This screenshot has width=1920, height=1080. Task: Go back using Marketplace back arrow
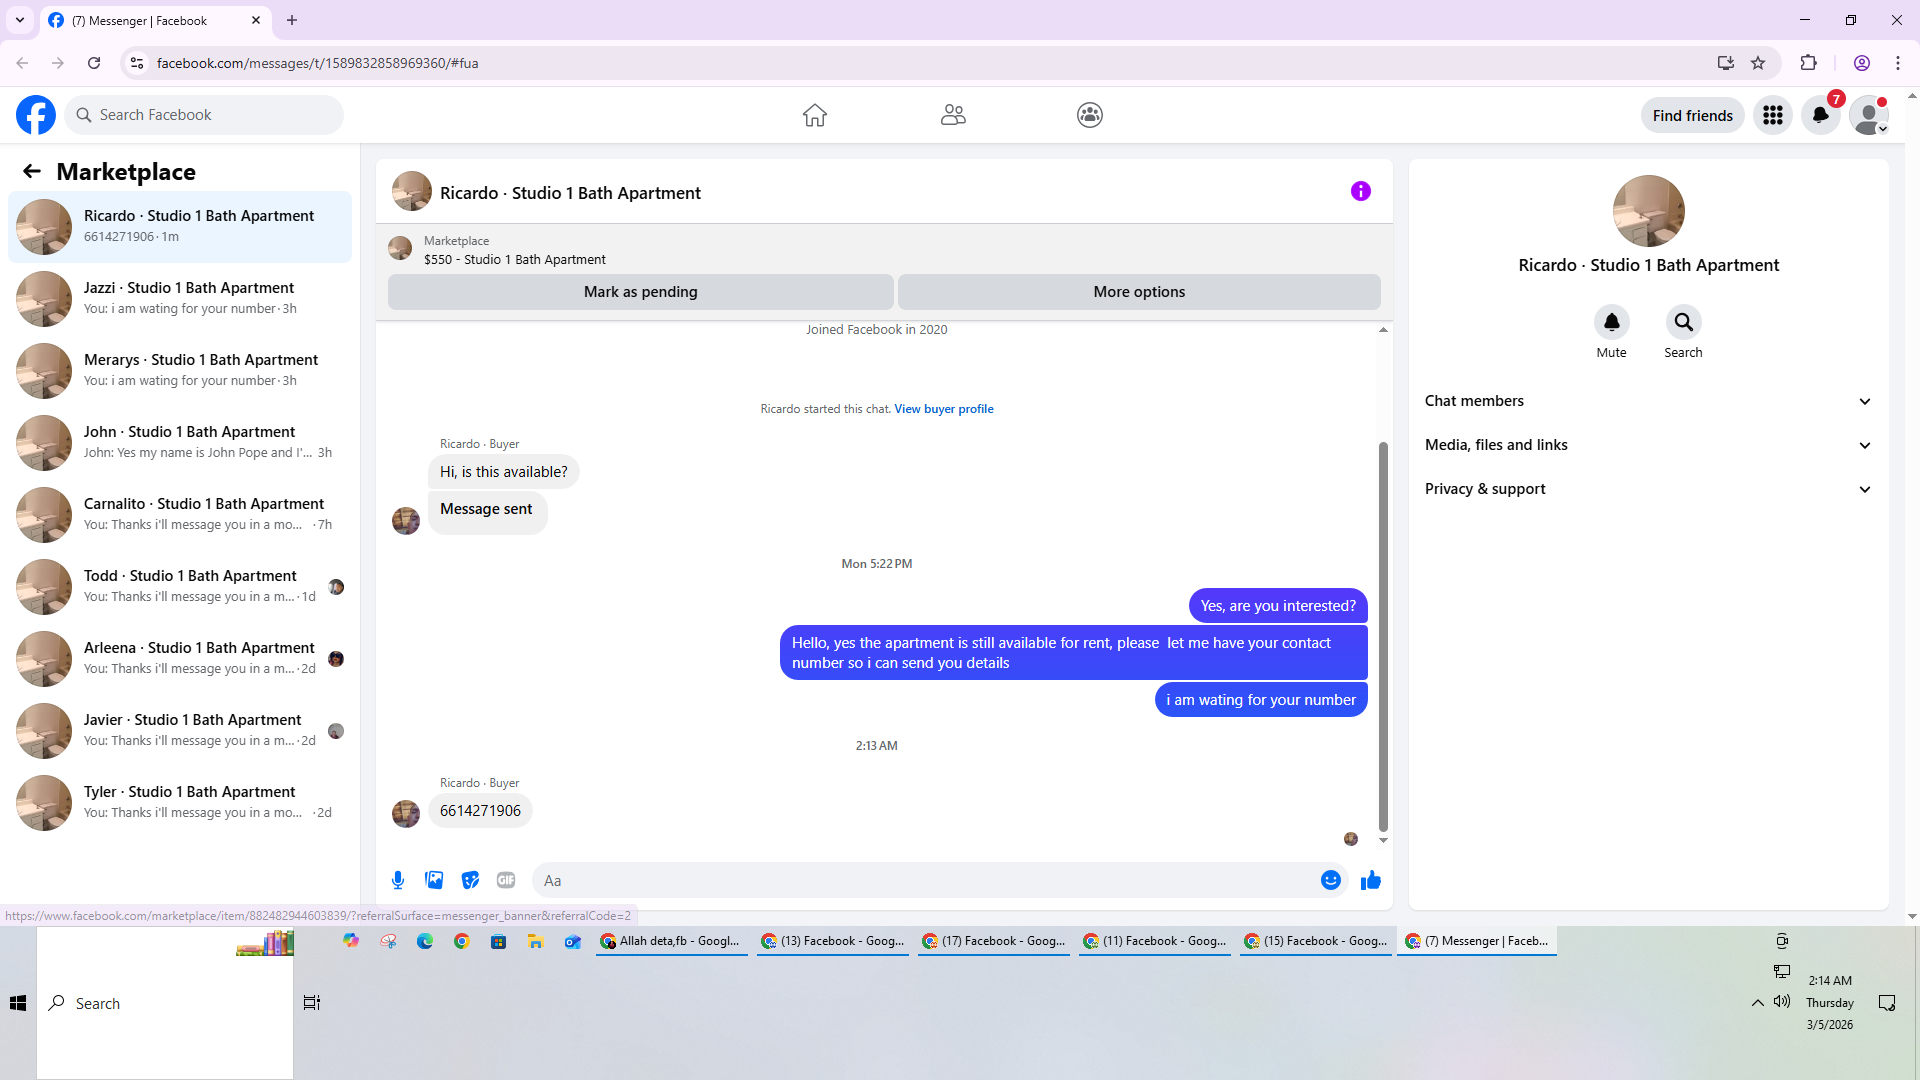(32, 172)
